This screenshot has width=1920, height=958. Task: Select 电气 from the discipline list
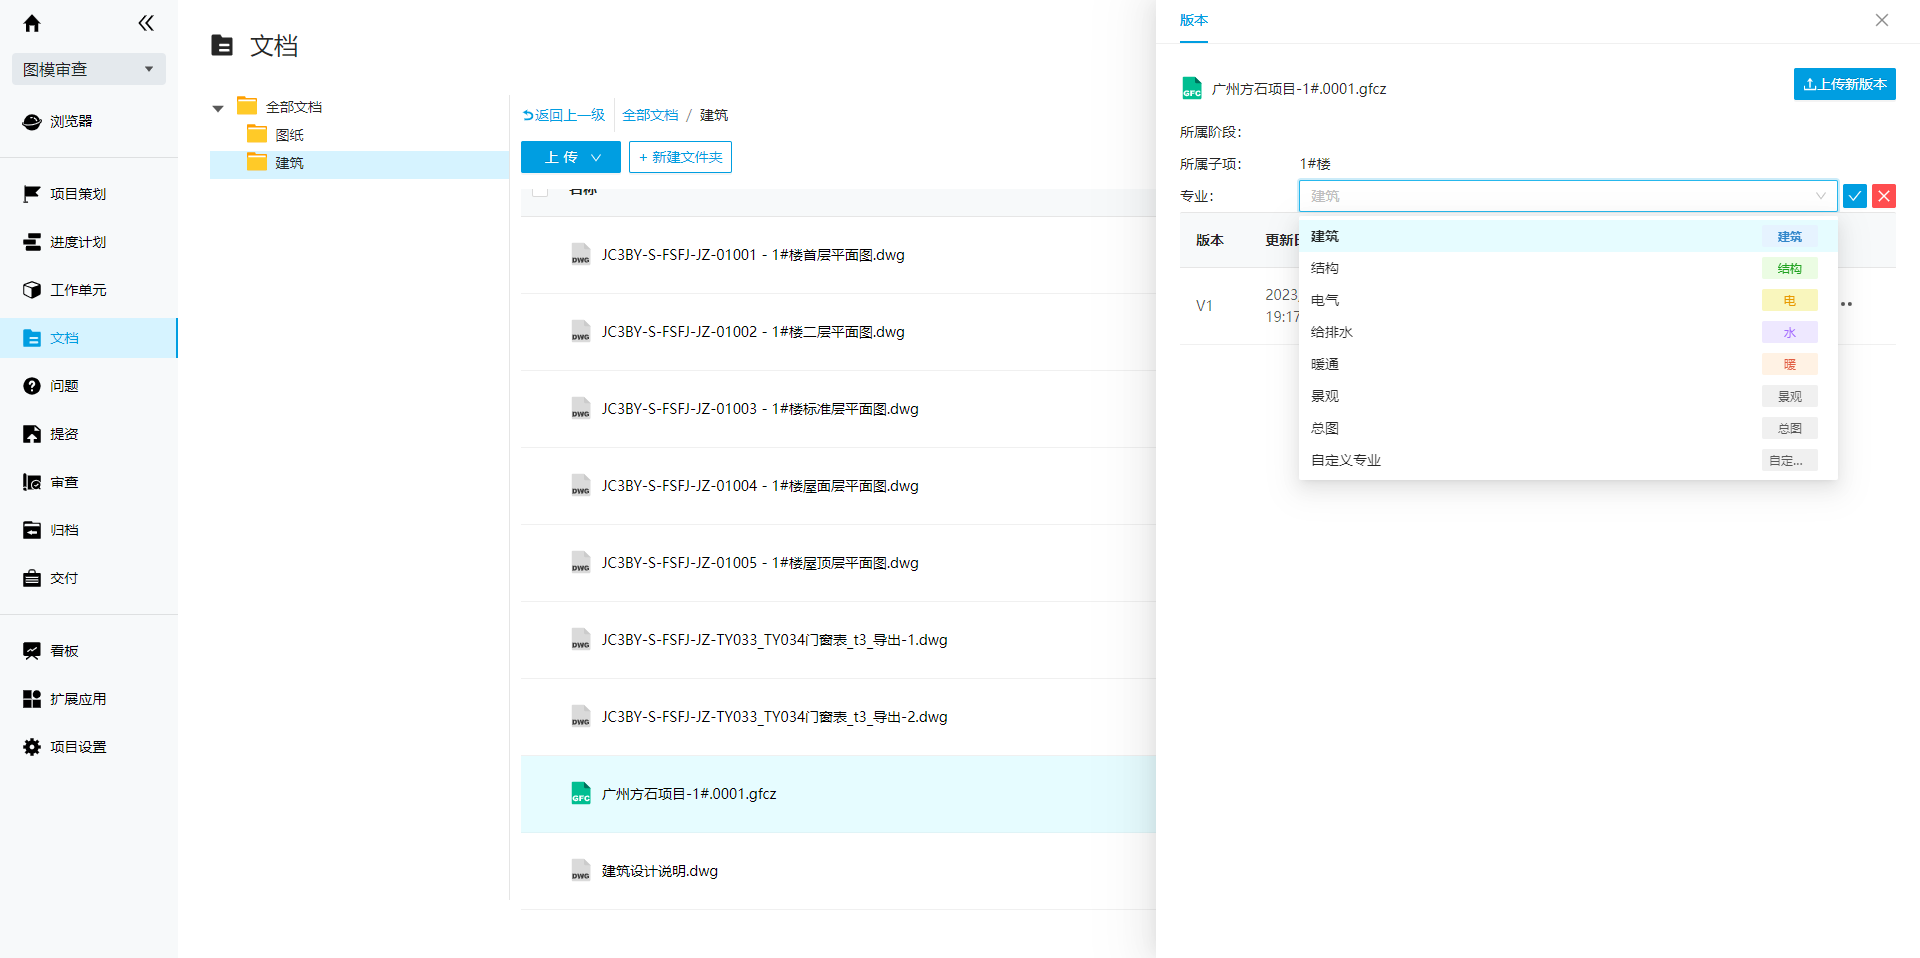click(1568, 300)
